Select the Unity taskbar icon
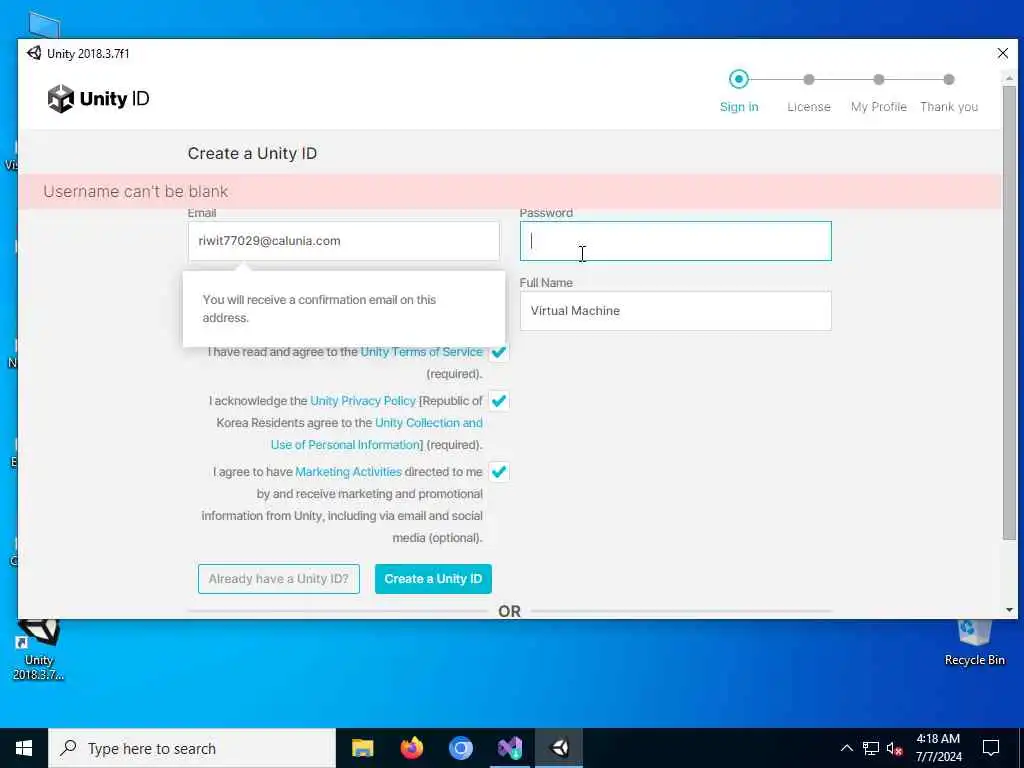This screenshot has height=768, width=1024. (559, 748)
